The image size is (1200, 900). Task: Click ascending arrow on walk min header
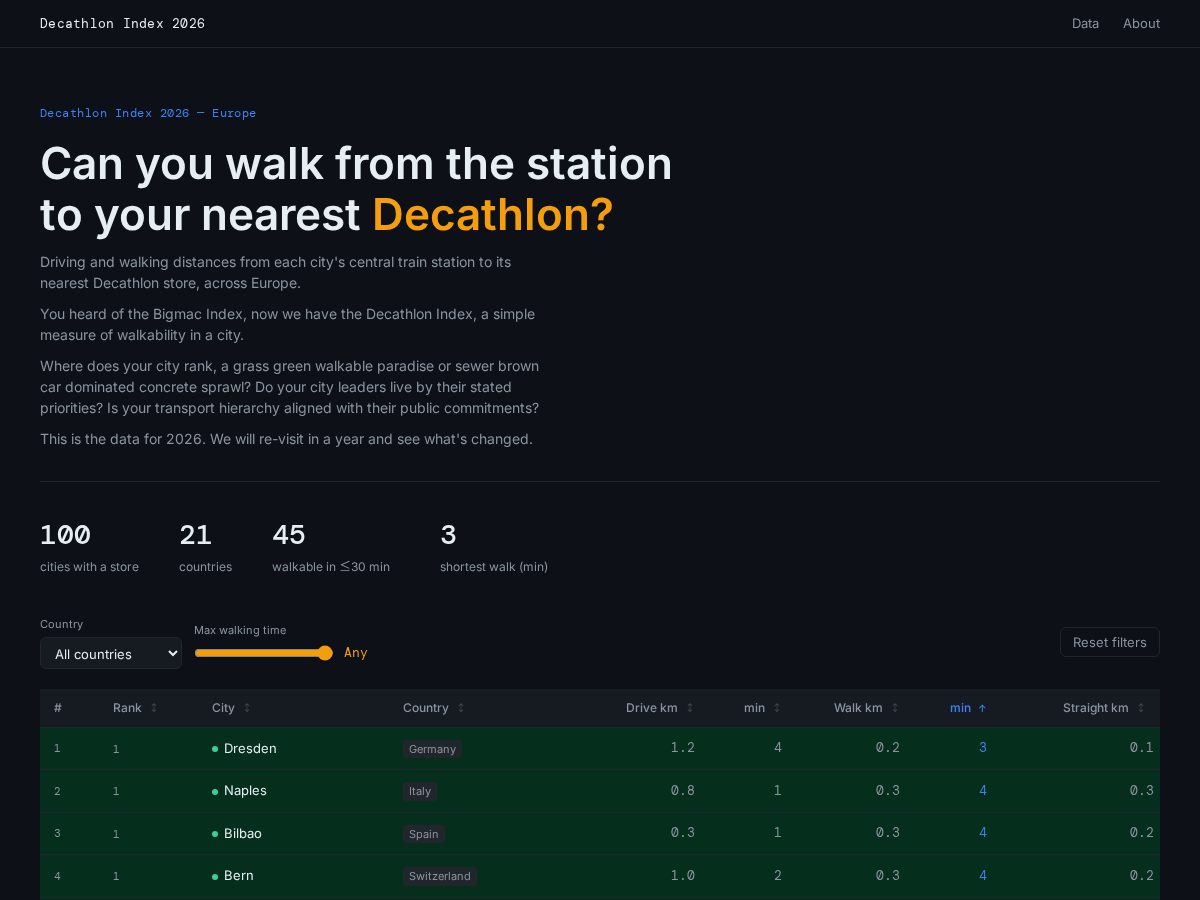pyautogui.click(x=982, y=708)
